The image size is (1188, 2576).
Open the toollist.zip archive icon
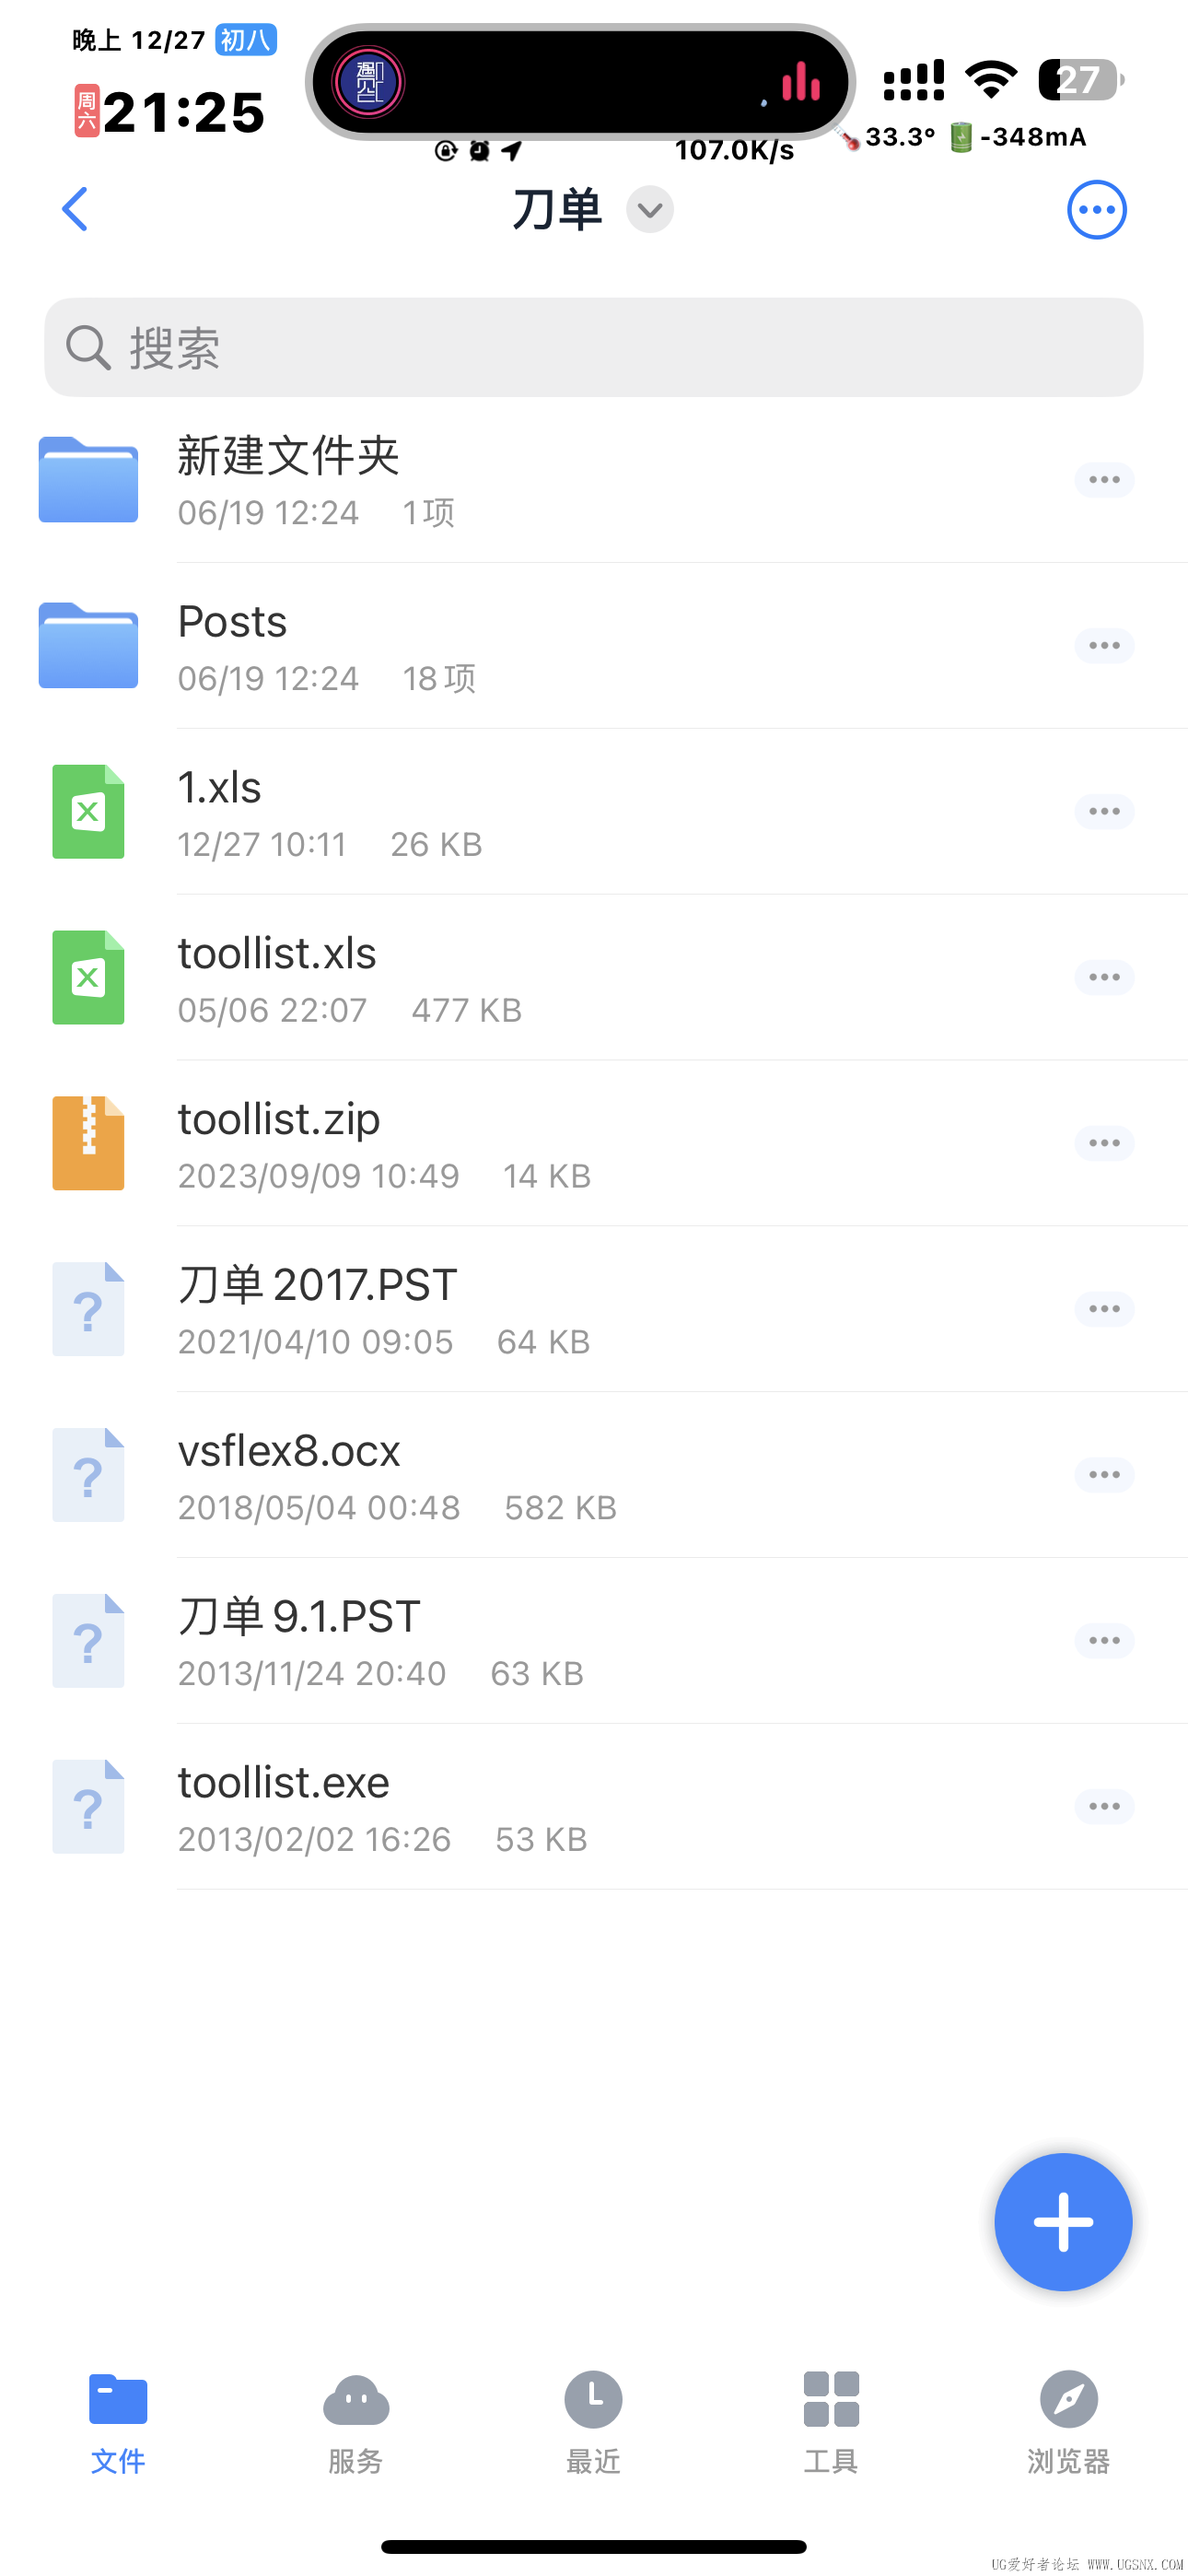coord(88,1143)
